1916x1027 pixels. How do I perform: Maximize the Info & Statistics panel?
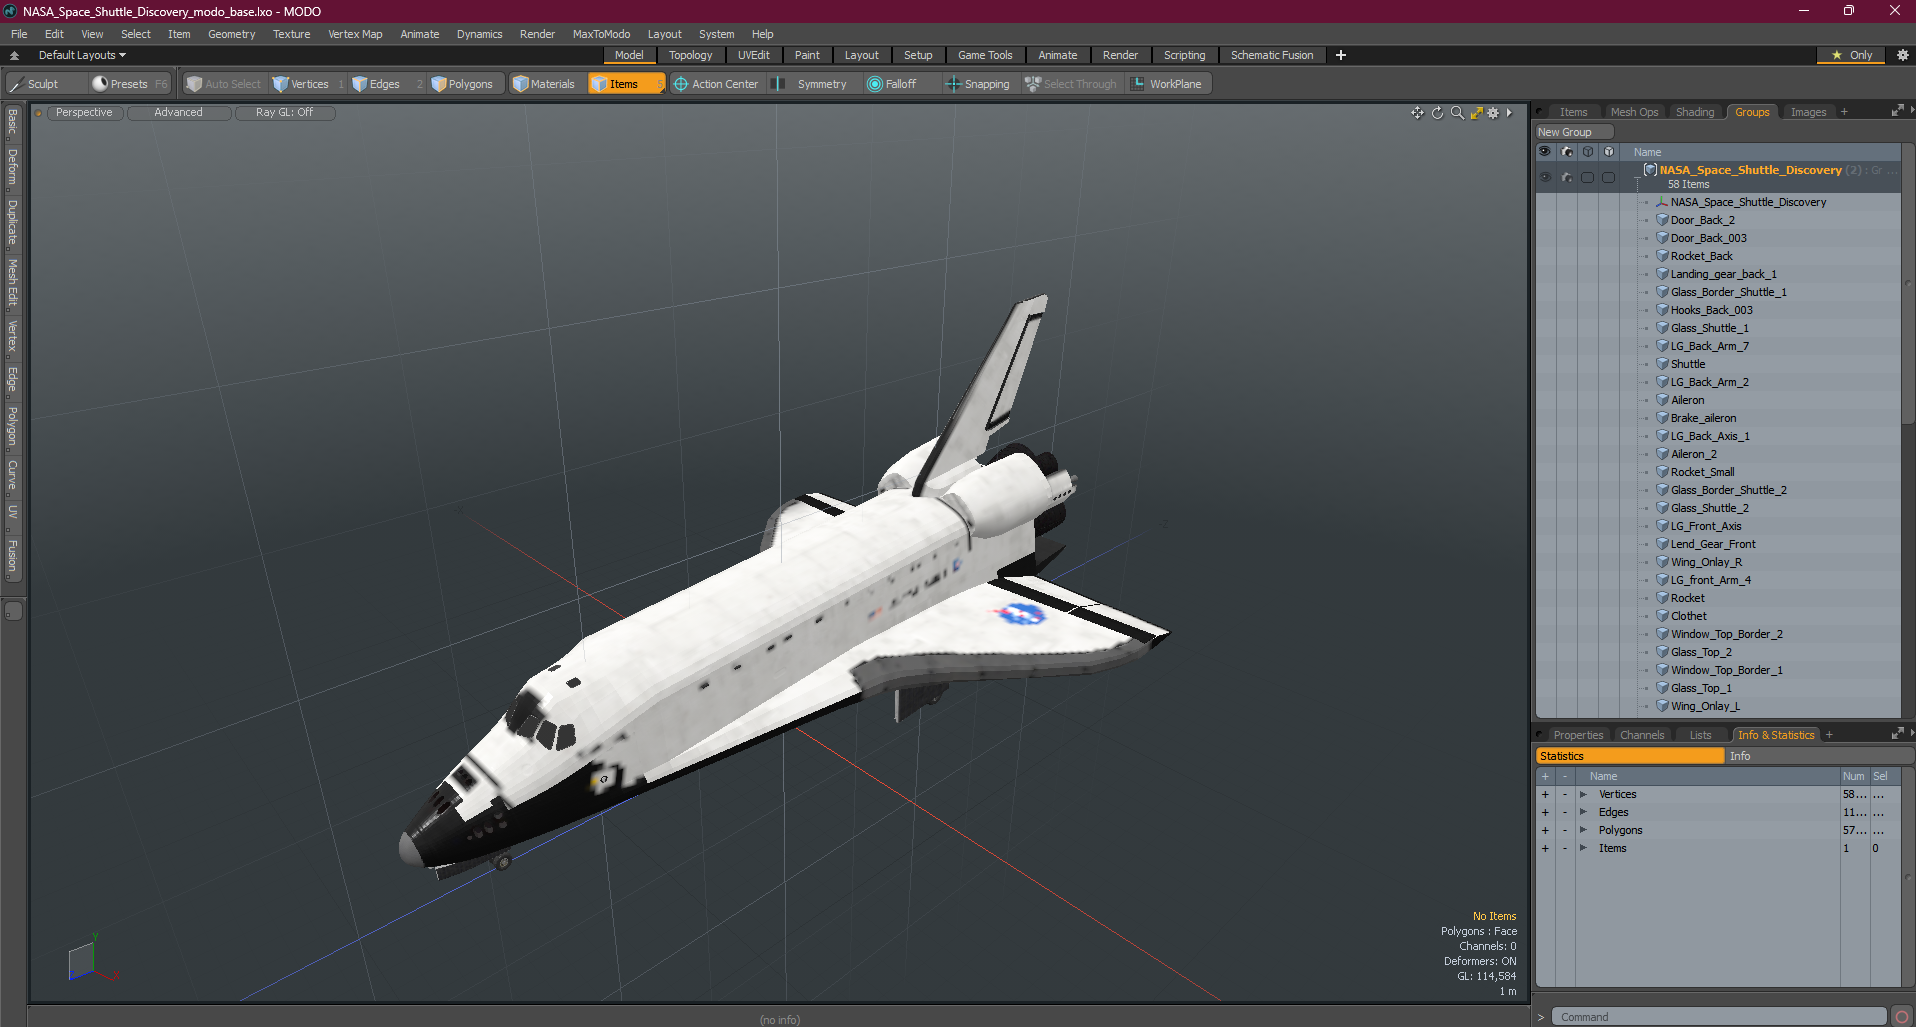(x=1897, y=734)
